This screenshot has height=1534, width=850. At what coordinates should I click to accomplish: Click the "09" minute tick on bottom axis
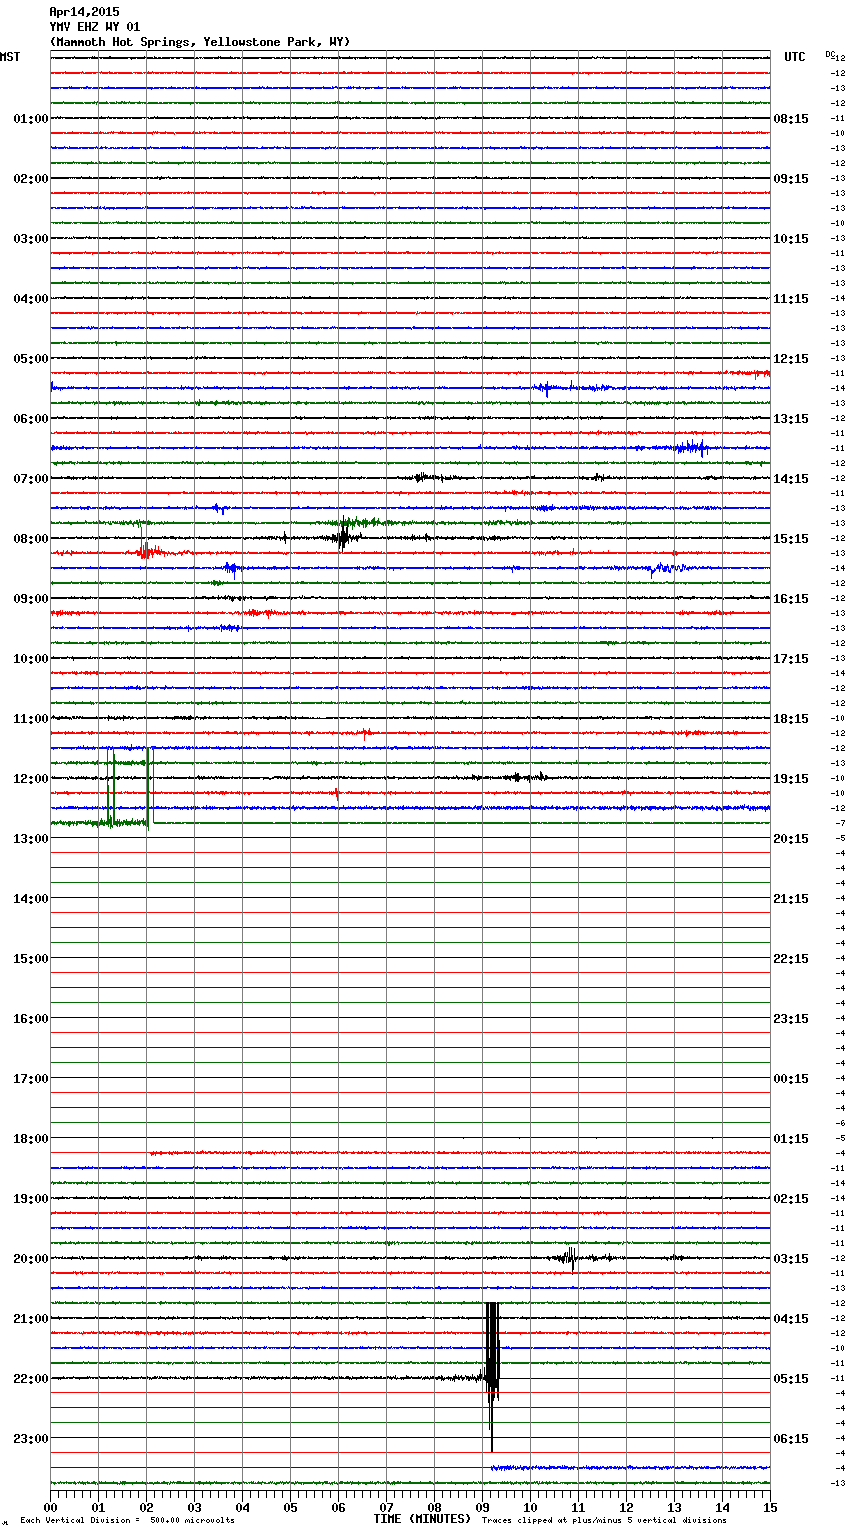(x=482, y=1507)
